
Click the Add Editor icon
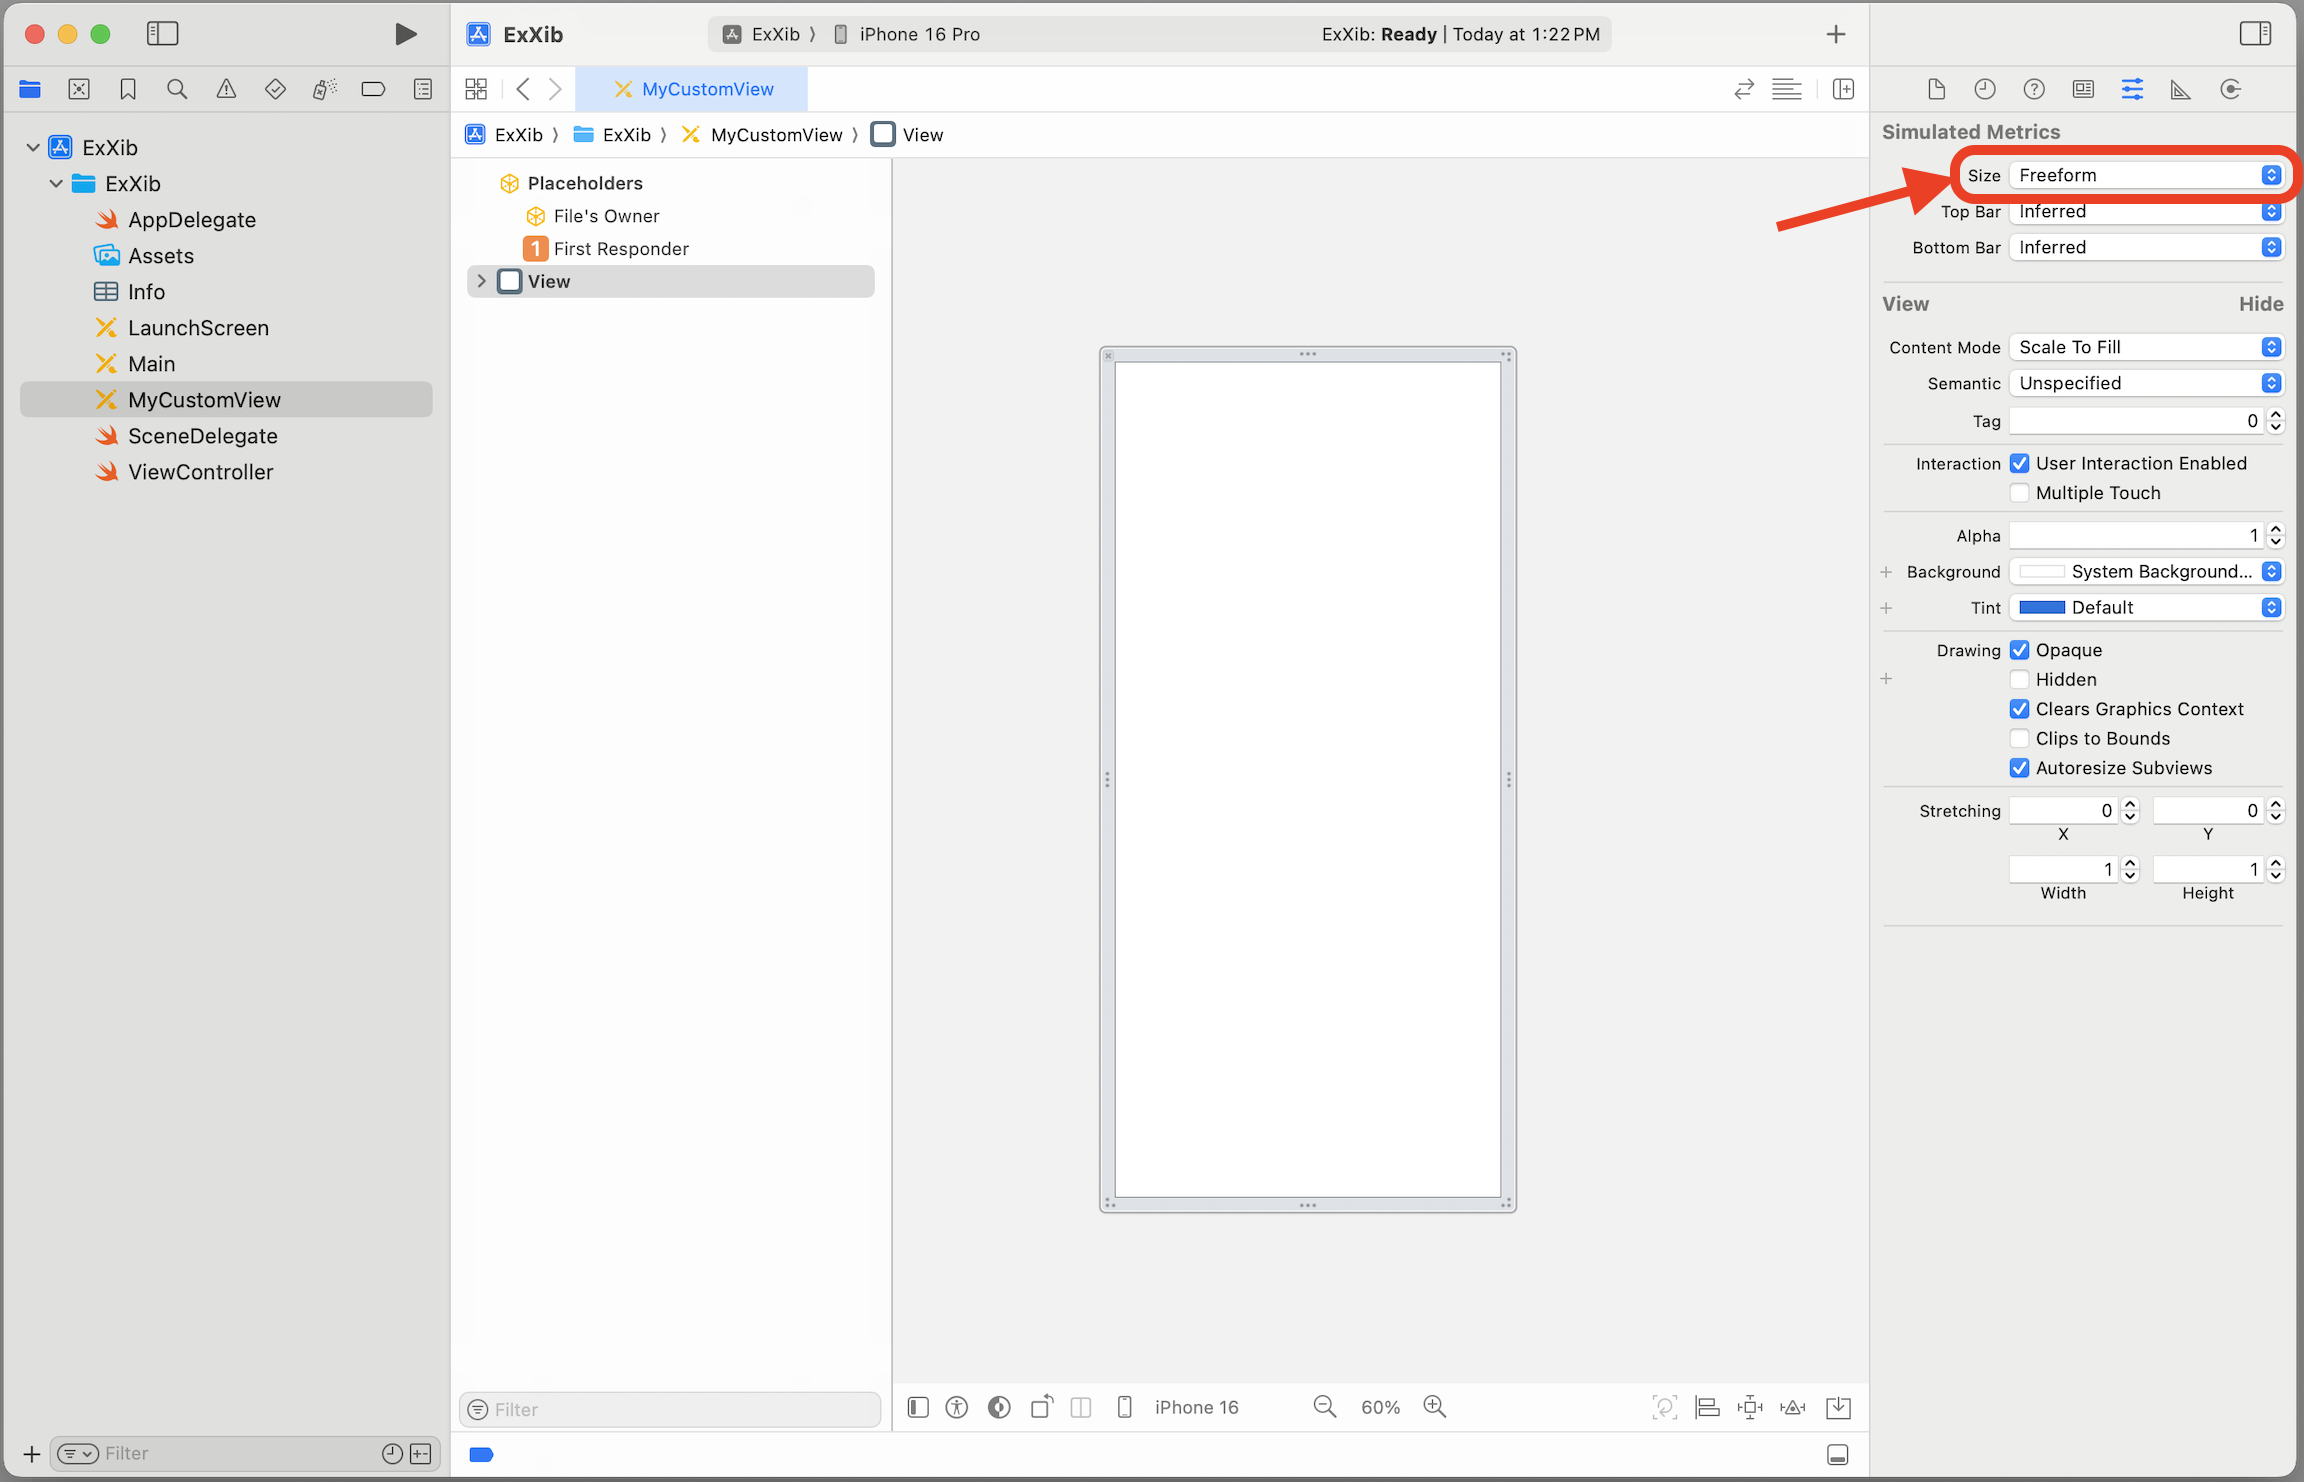point(1843,90)
